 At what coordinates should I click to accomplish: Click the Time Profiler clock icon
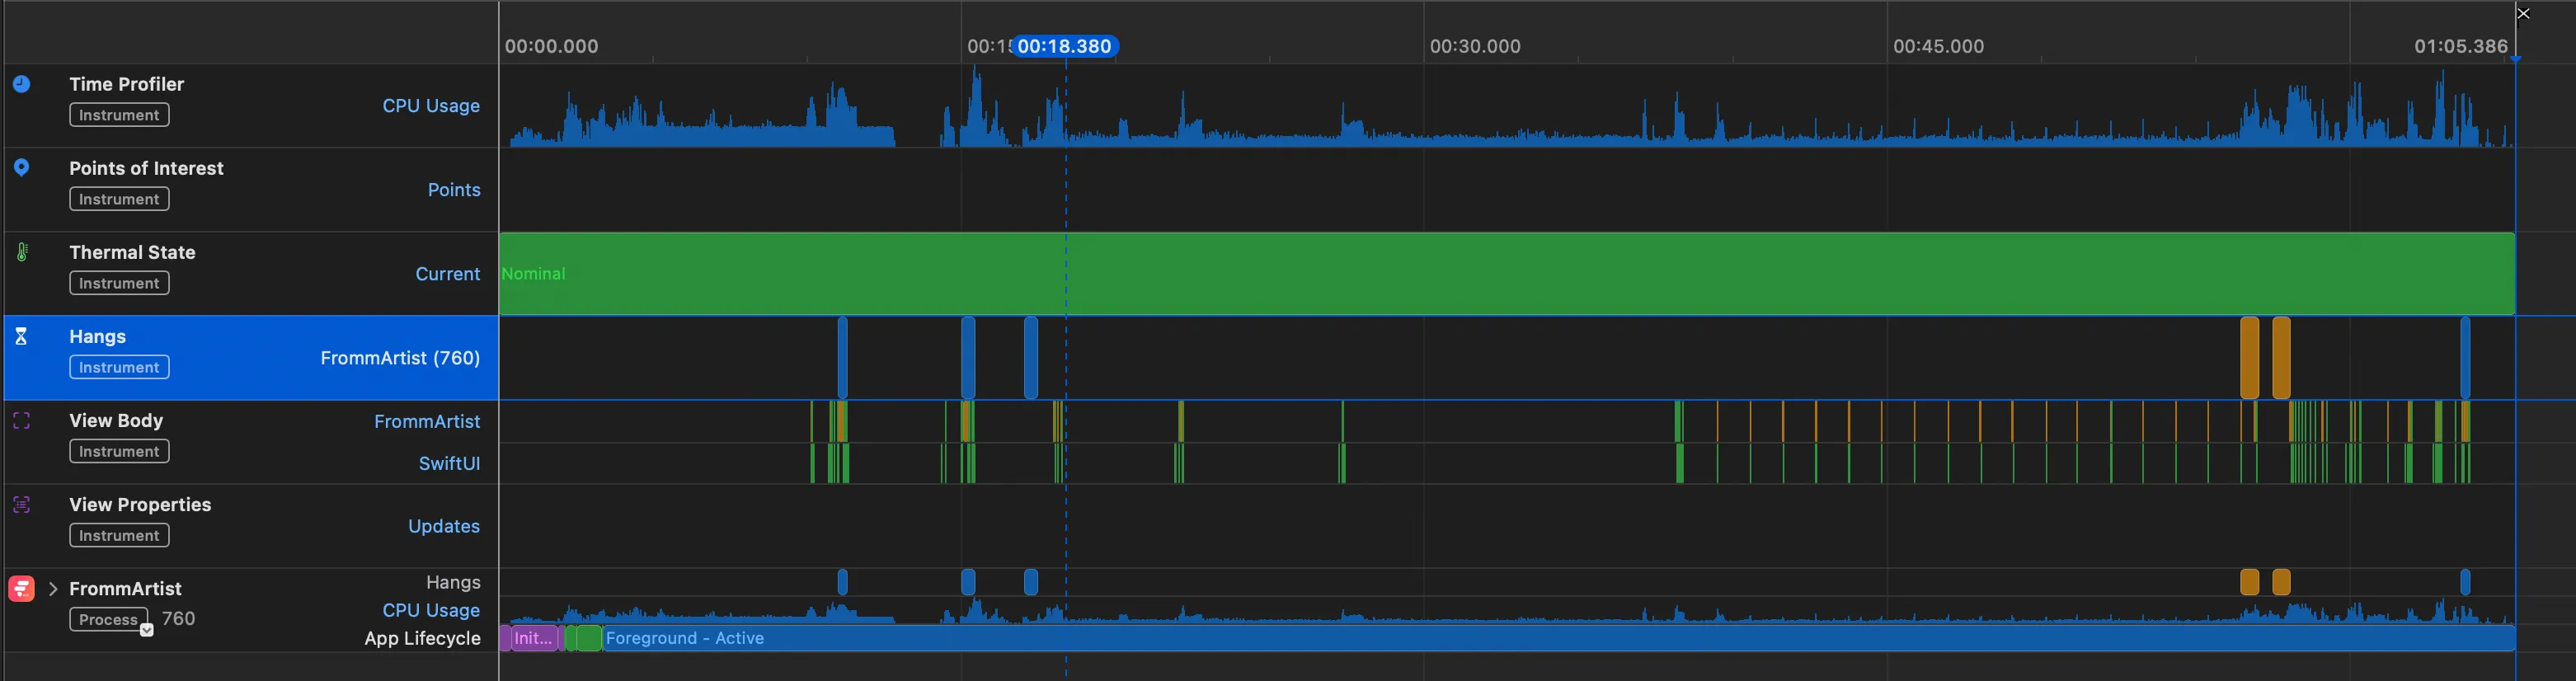[21, 84]
